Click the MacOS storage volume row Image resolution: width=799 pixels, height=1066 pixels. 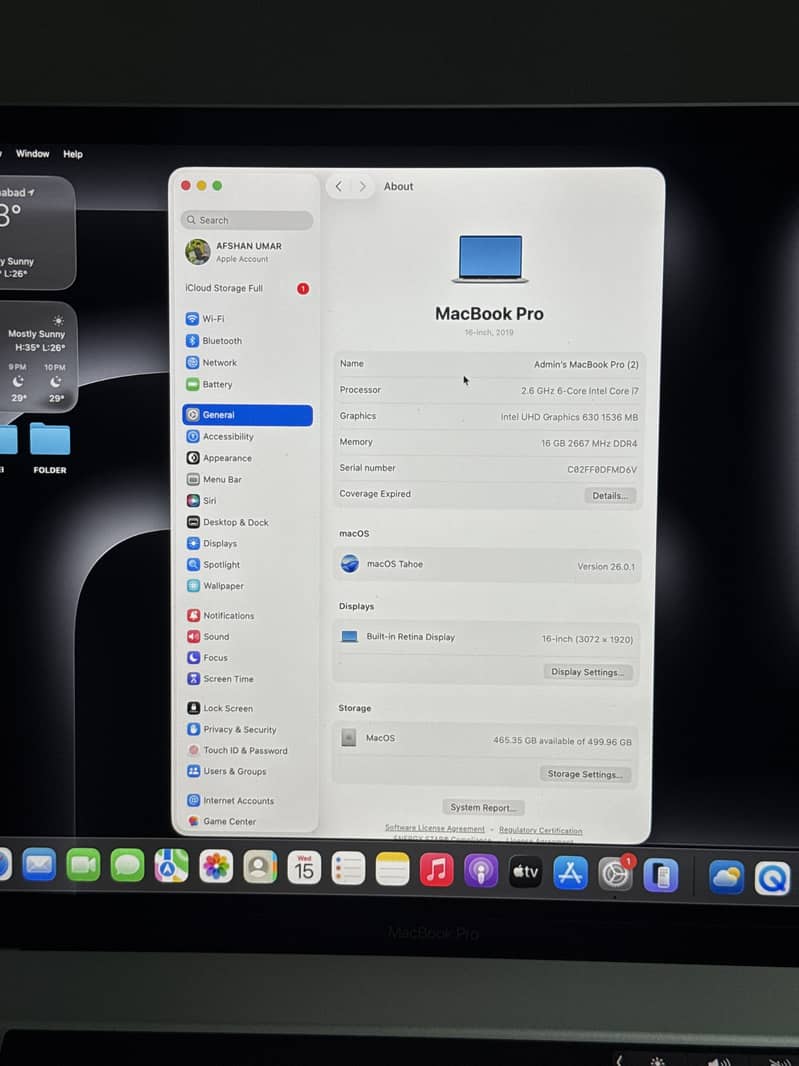click(486, 739)
